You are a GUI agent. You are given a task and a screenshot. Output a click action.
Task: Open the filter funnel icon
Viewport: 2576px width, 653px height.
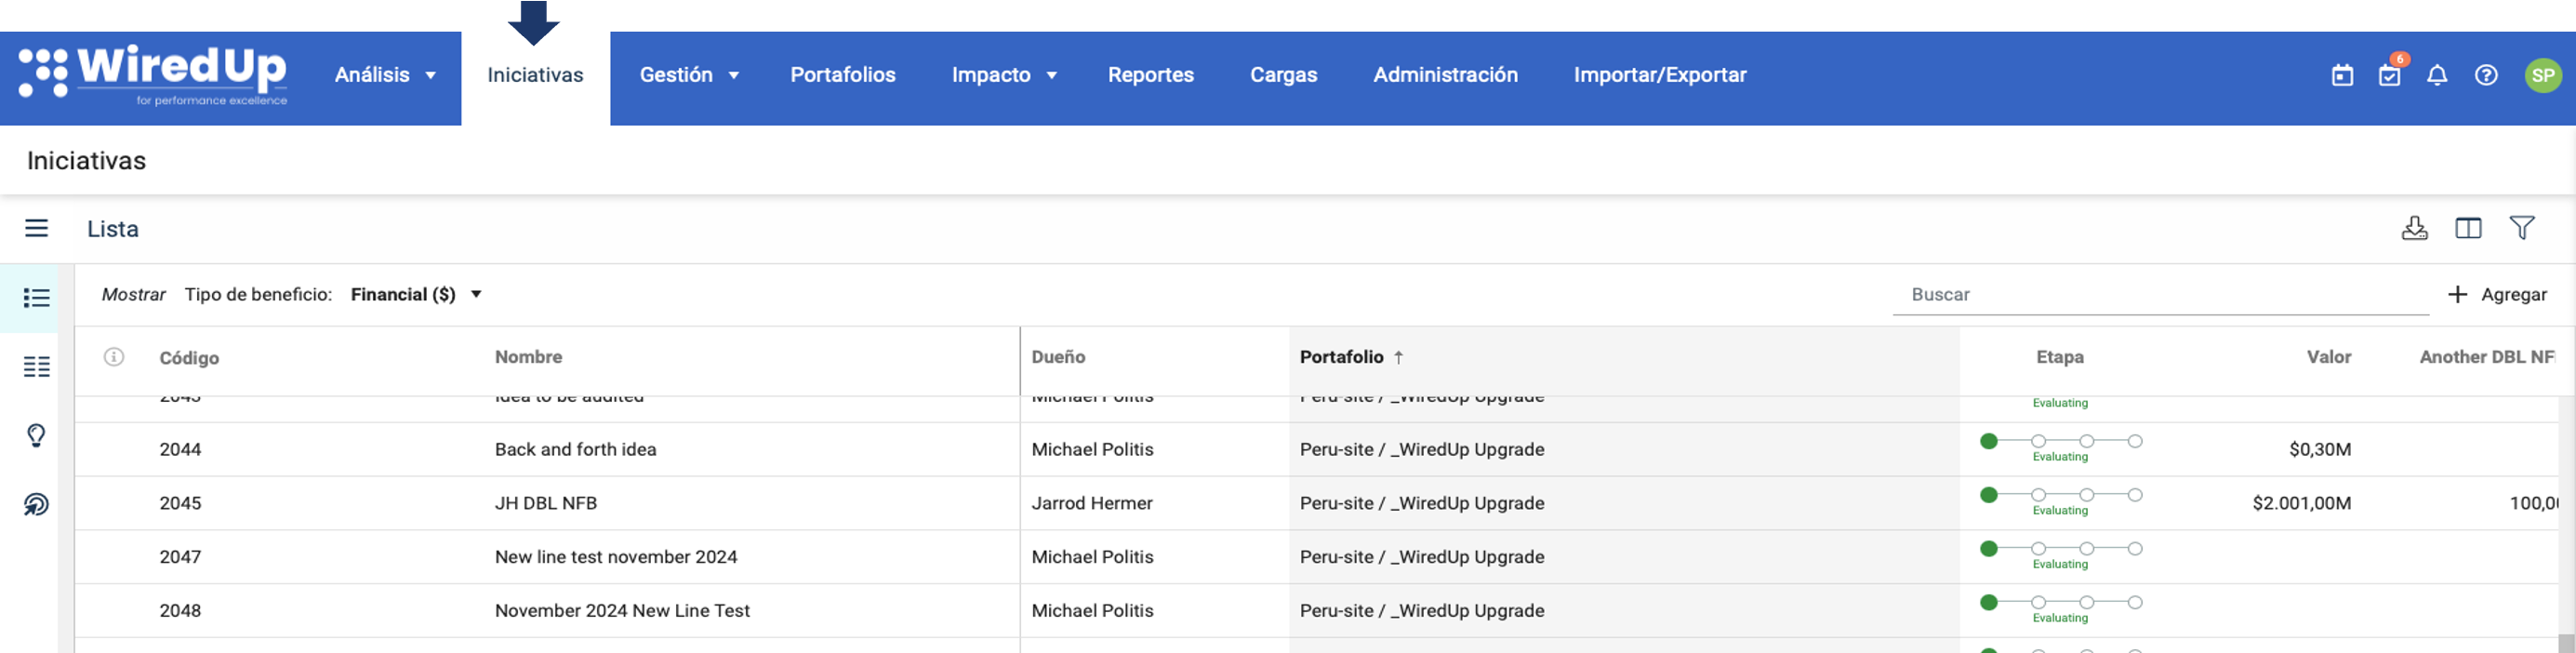(x=2522, y=228)
